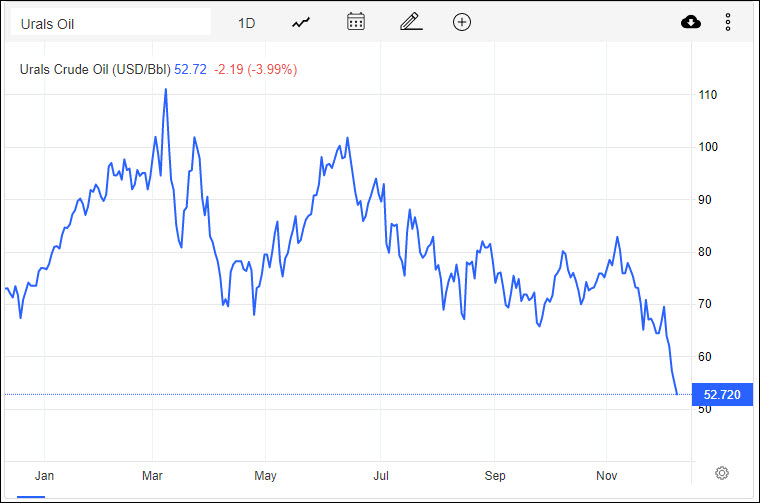The height and width of the screenshot is (503, 760).
Task: Click the Urals Crude Oil legend label
Action: [95, 70]
